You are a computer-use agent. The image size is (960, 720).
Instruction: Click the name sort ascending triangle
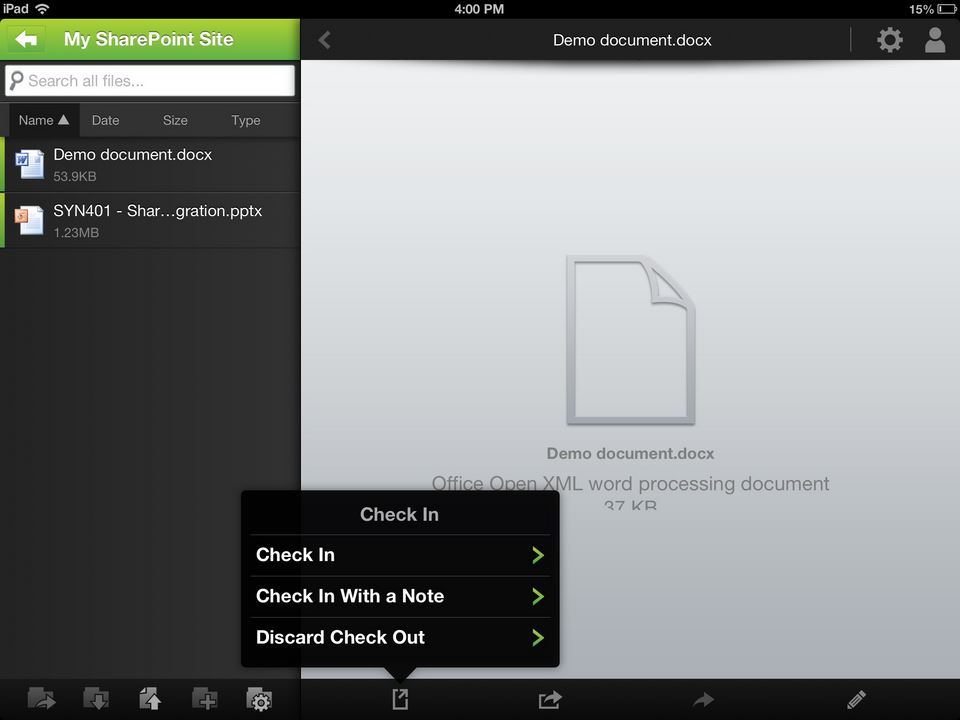click(63, 119)
